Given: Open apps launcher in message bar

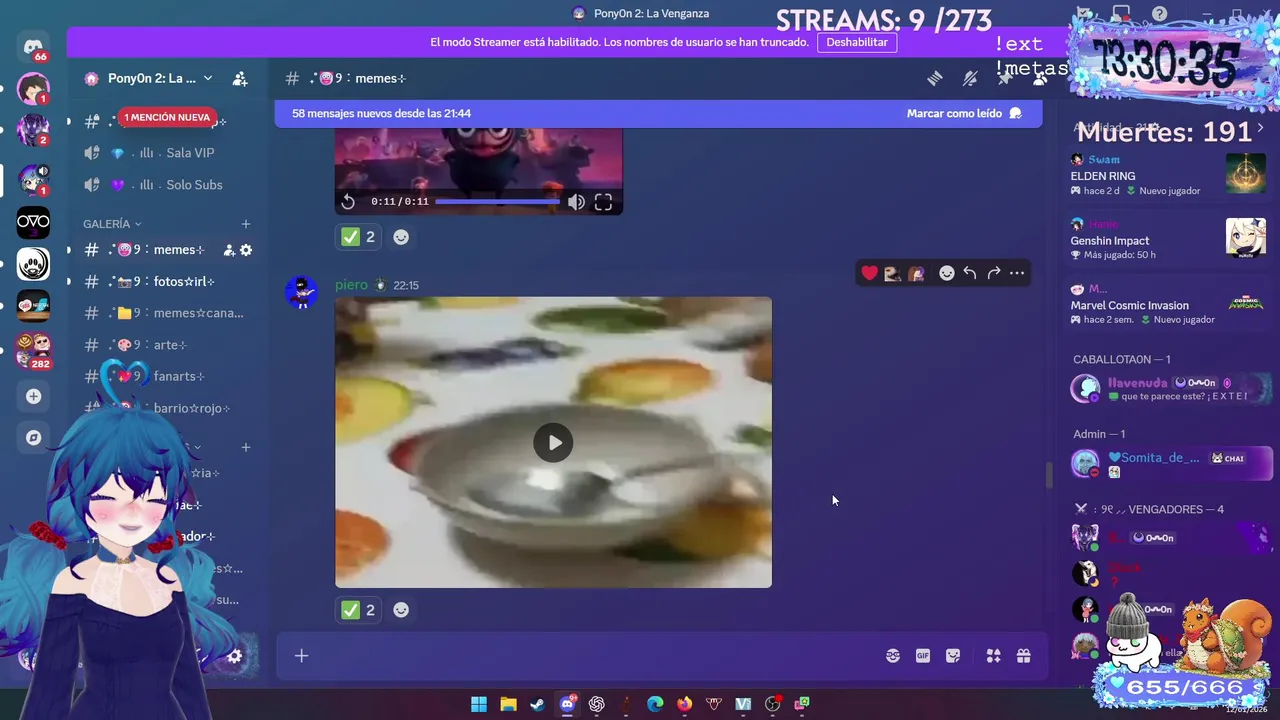Looking at the screenshot, I should pos(993,656).
